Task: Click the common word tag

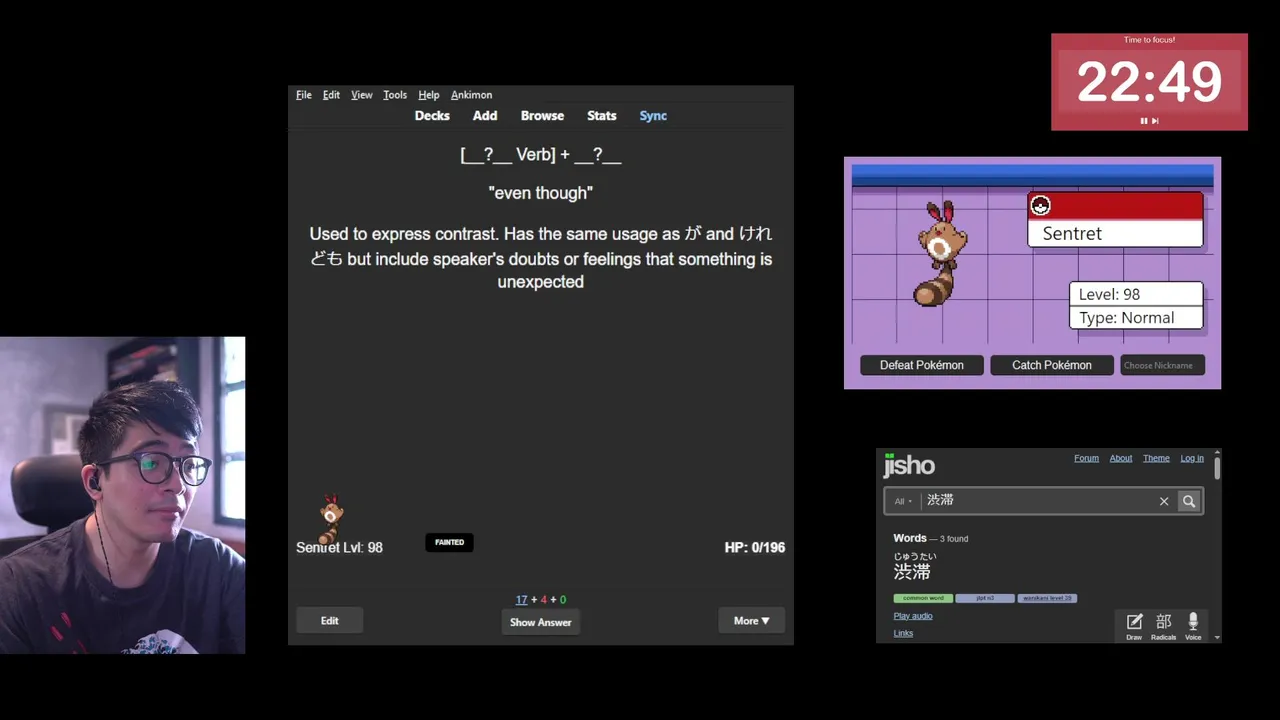Action: (923, 598)
